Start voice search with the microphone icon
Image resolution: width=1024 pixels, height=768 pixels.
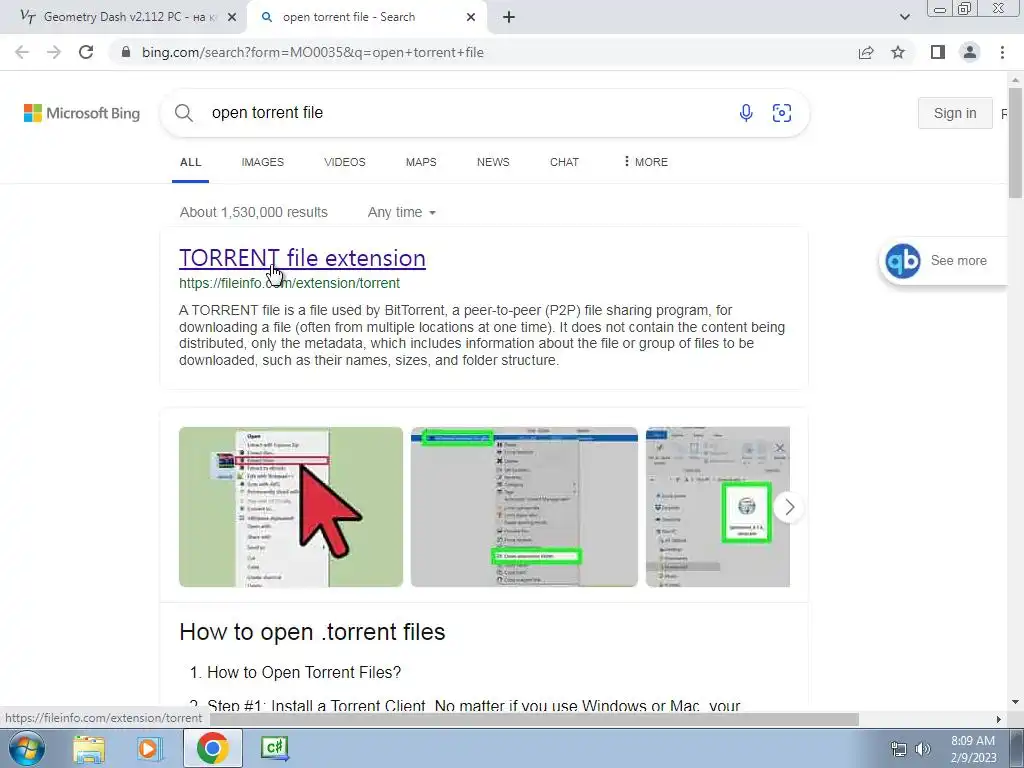tap(746, 113)
